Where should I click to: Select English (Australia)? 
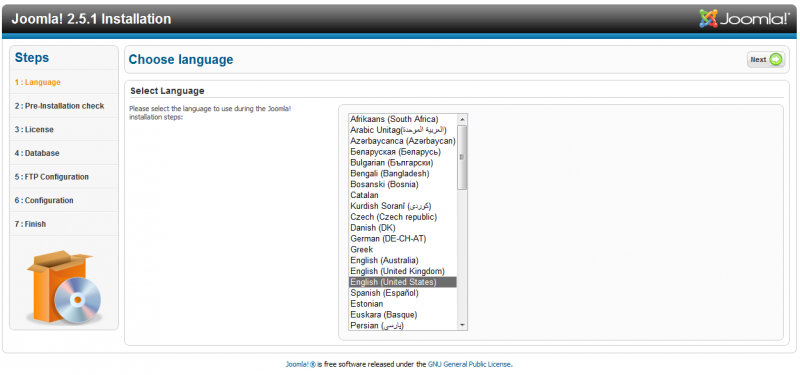403,260
